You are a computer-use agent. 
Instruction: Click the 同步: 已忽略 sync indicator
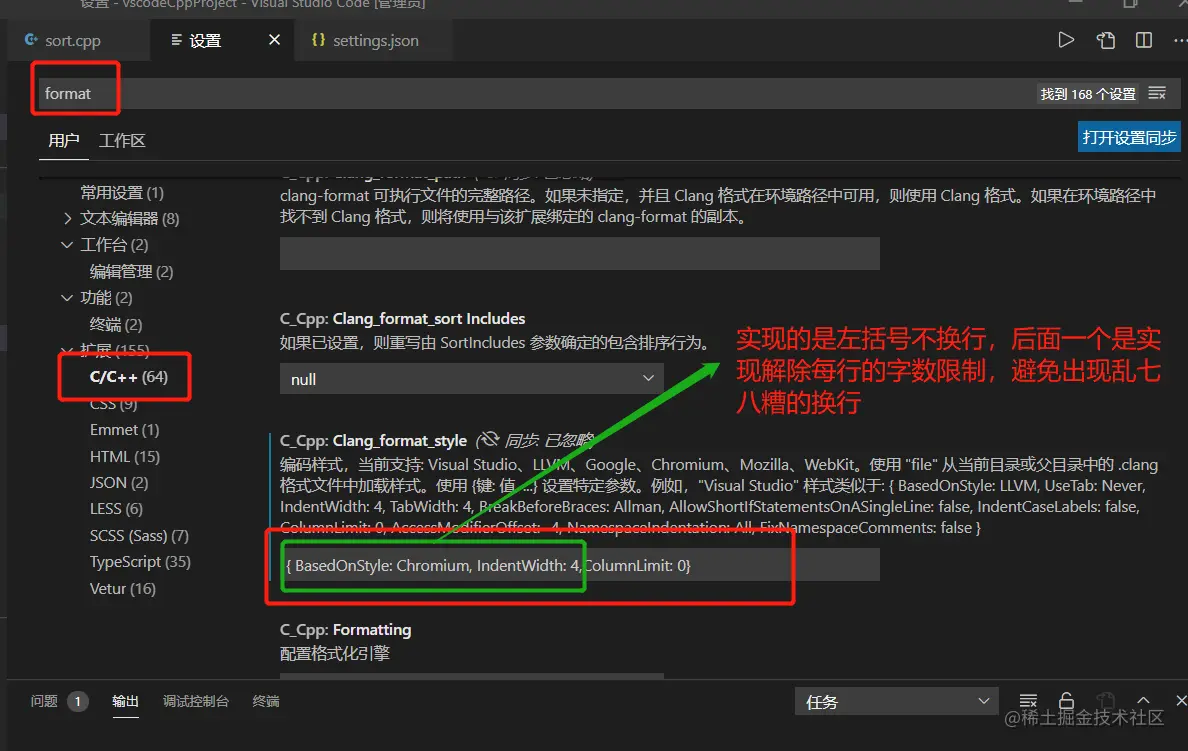pos(535,440)
